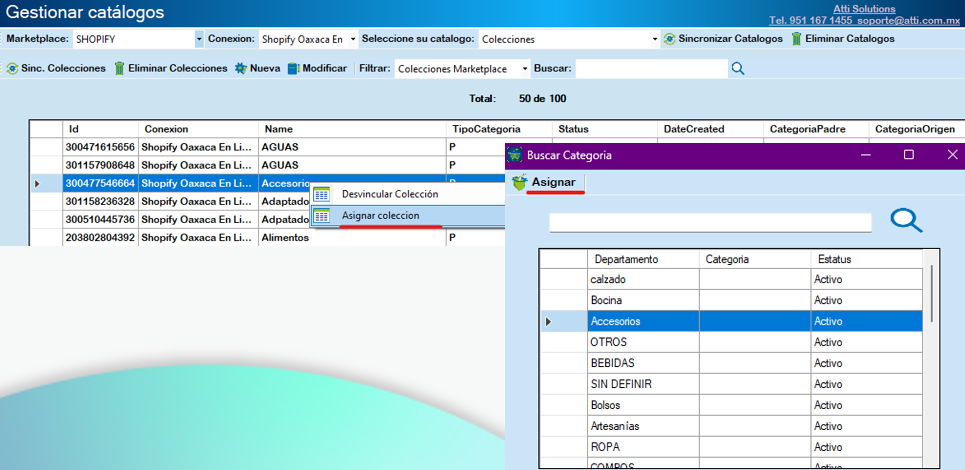Click the category list vertical scrollbar
The height and width of the screenshot is (470, 965).
tap(934, 293)
